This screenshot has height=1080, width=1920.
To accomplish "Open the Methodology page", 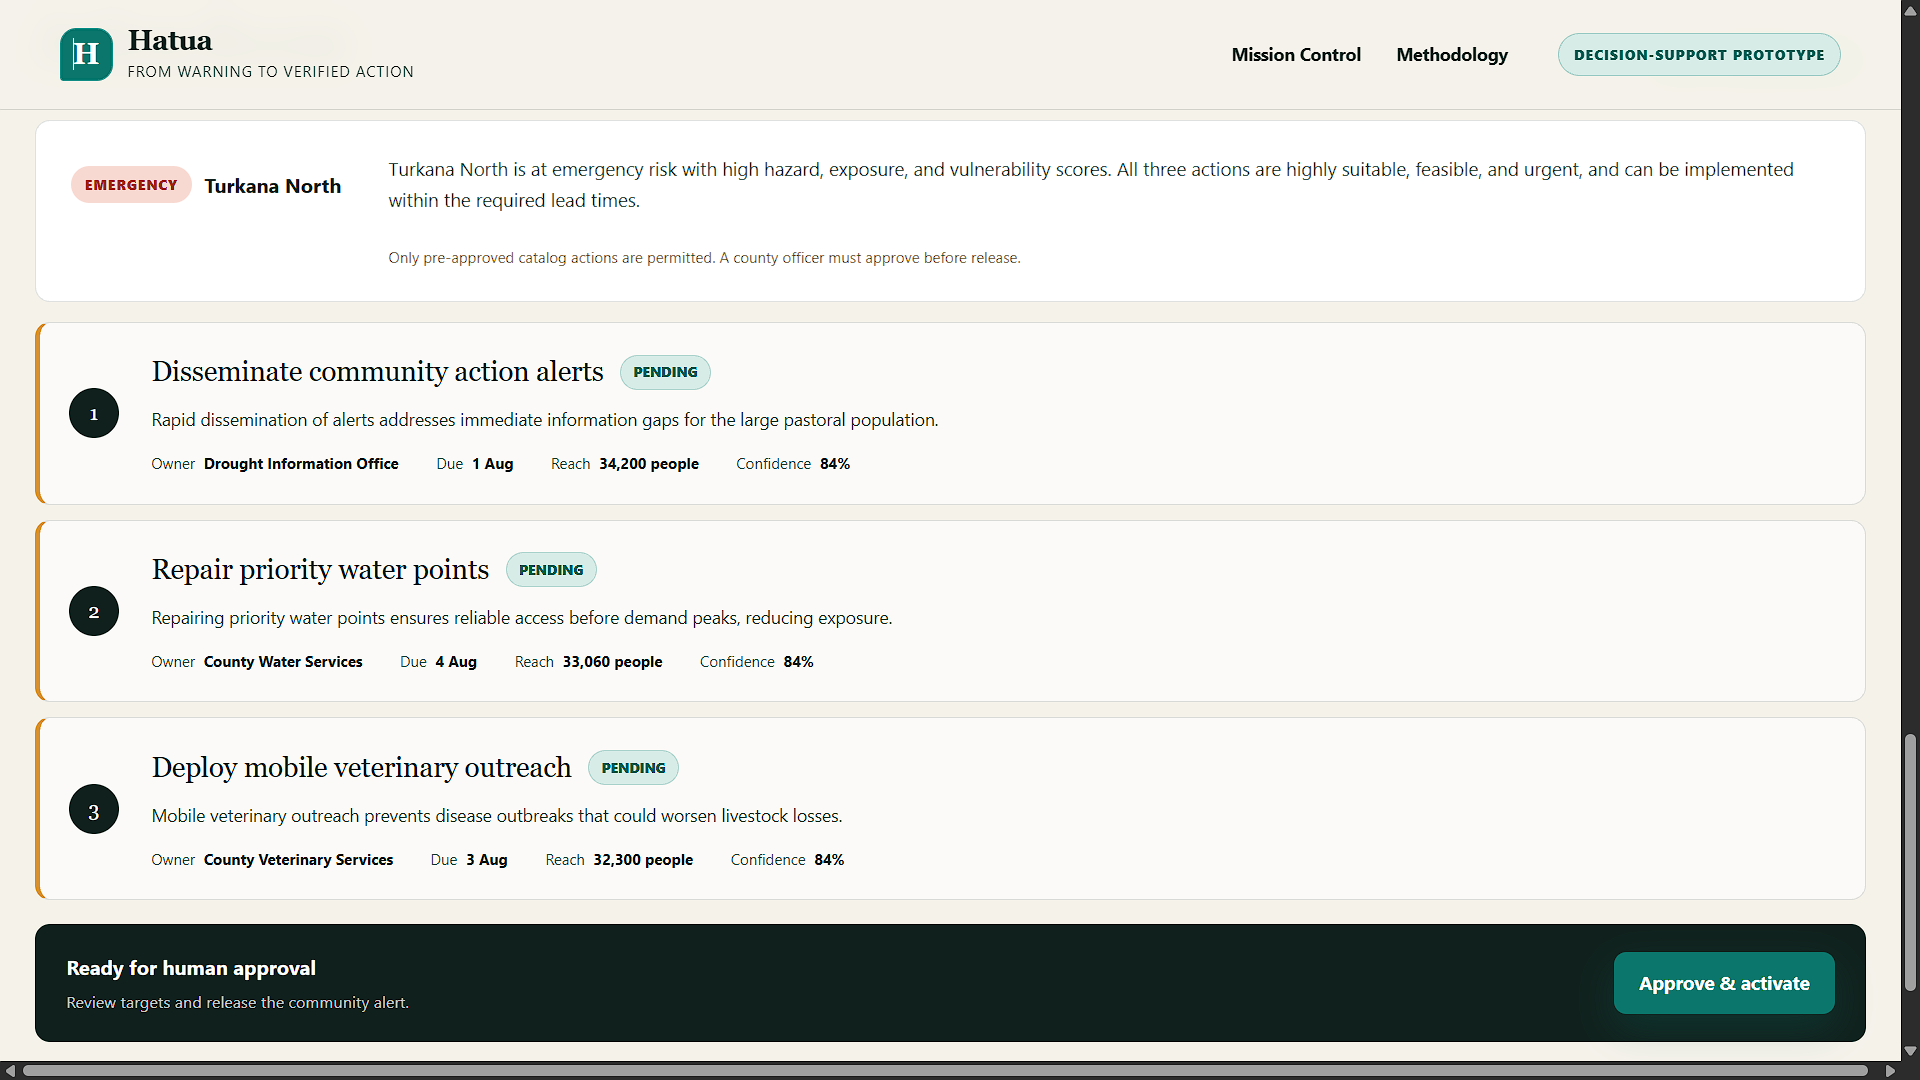I will coord(1452,55).
